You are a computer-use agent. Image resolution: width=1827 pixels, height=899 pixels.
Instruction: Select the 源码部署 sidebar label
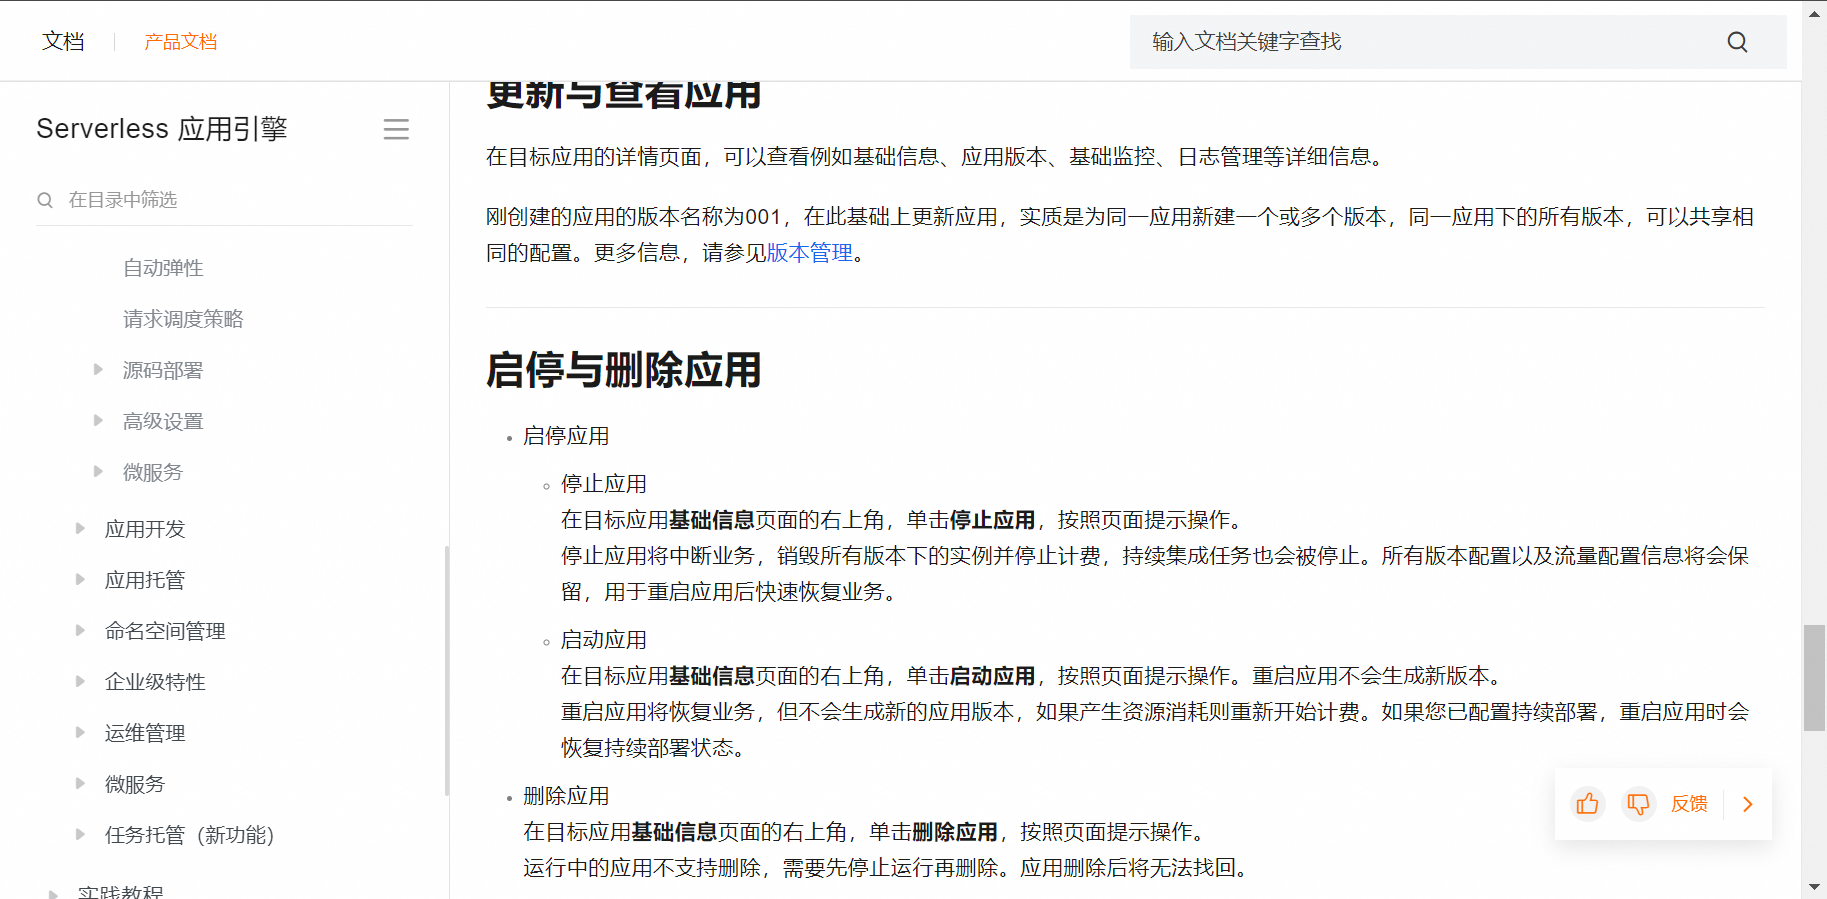pos(163,370)
